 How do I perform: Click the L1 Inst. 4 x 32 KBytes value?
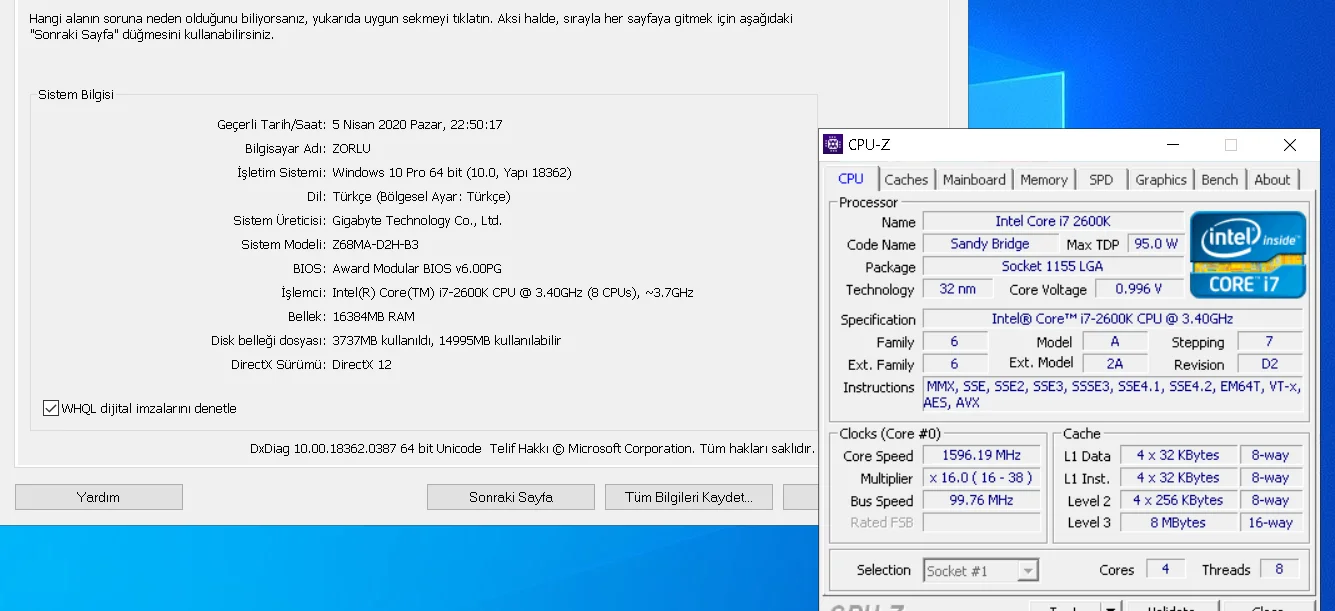click(1178, 478)
